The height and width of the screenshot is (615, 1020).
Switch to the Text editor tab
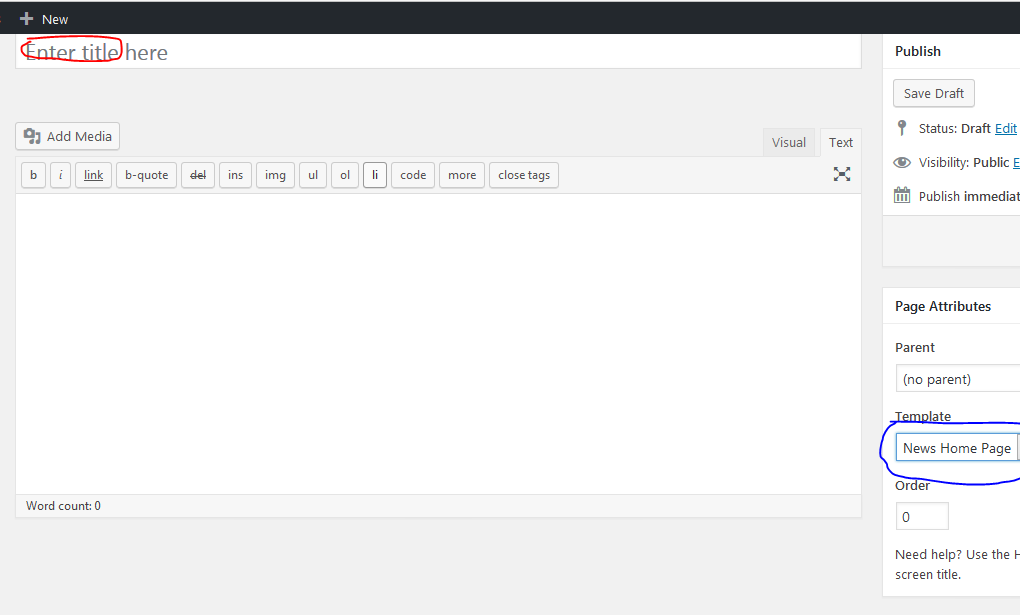[x=841, y=143]
